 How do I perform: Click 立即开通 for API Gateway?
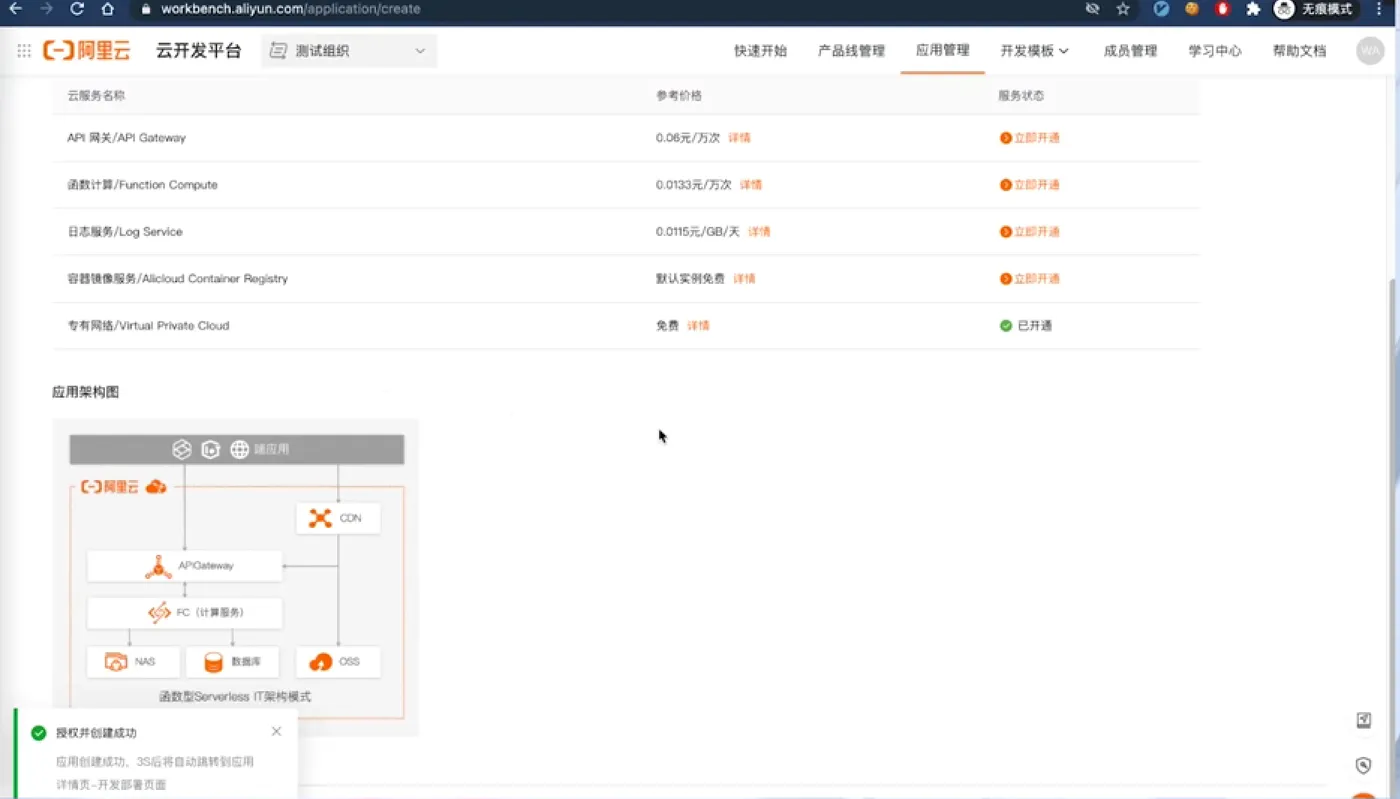pos(1030,138)
